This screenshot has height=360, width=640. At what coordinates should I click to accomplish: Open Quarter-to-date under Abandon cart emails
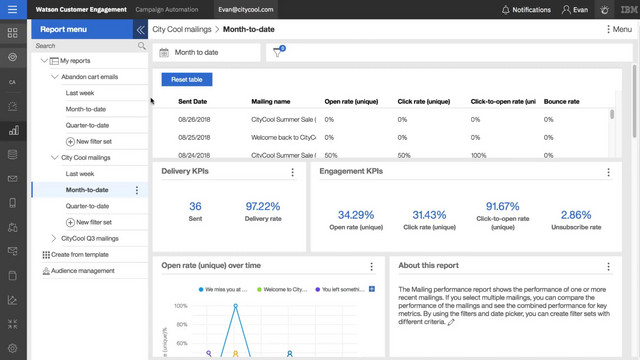(87, 125)
